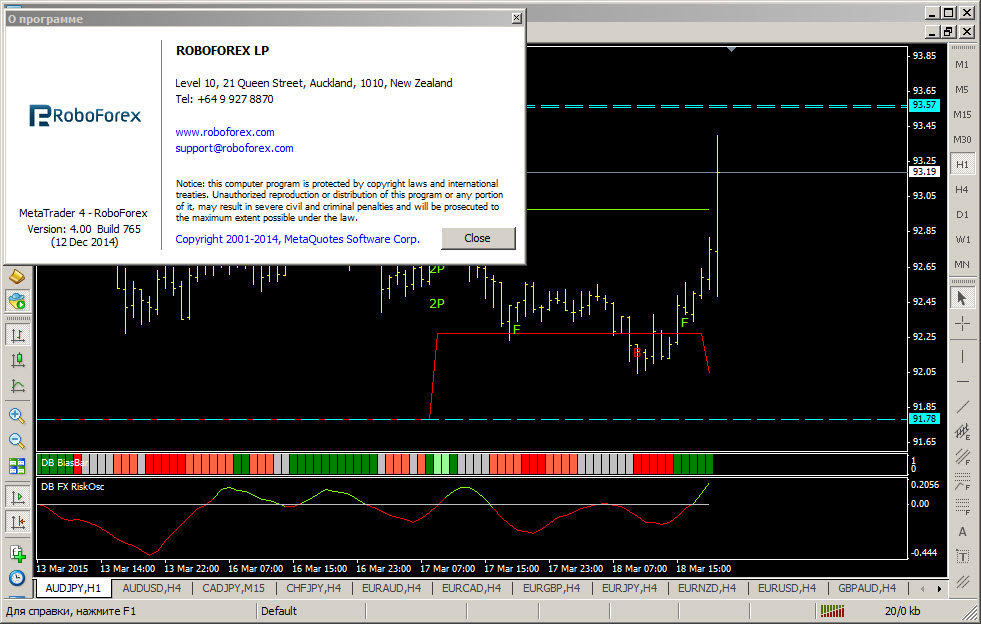Click the DB FX RiskOsc indicator label
This screenshot has height=624, width=981.
pos(73,486)
